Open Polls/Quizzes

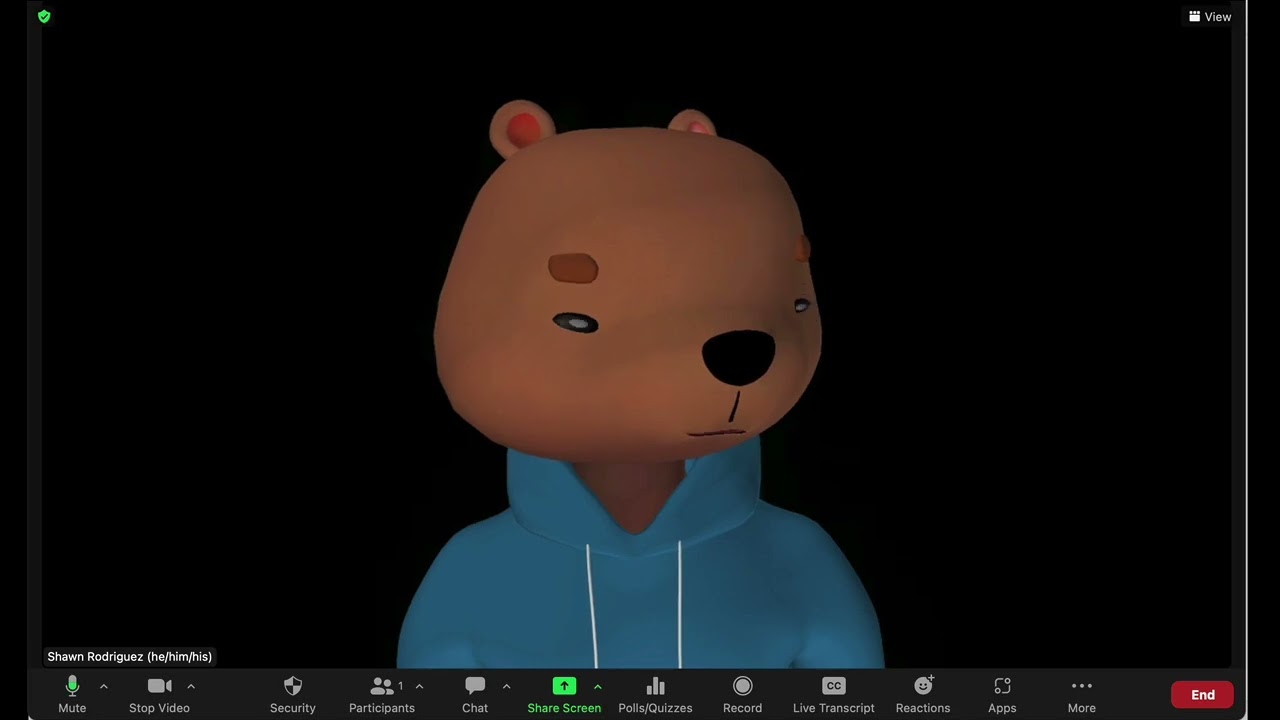tap(655, 695)
